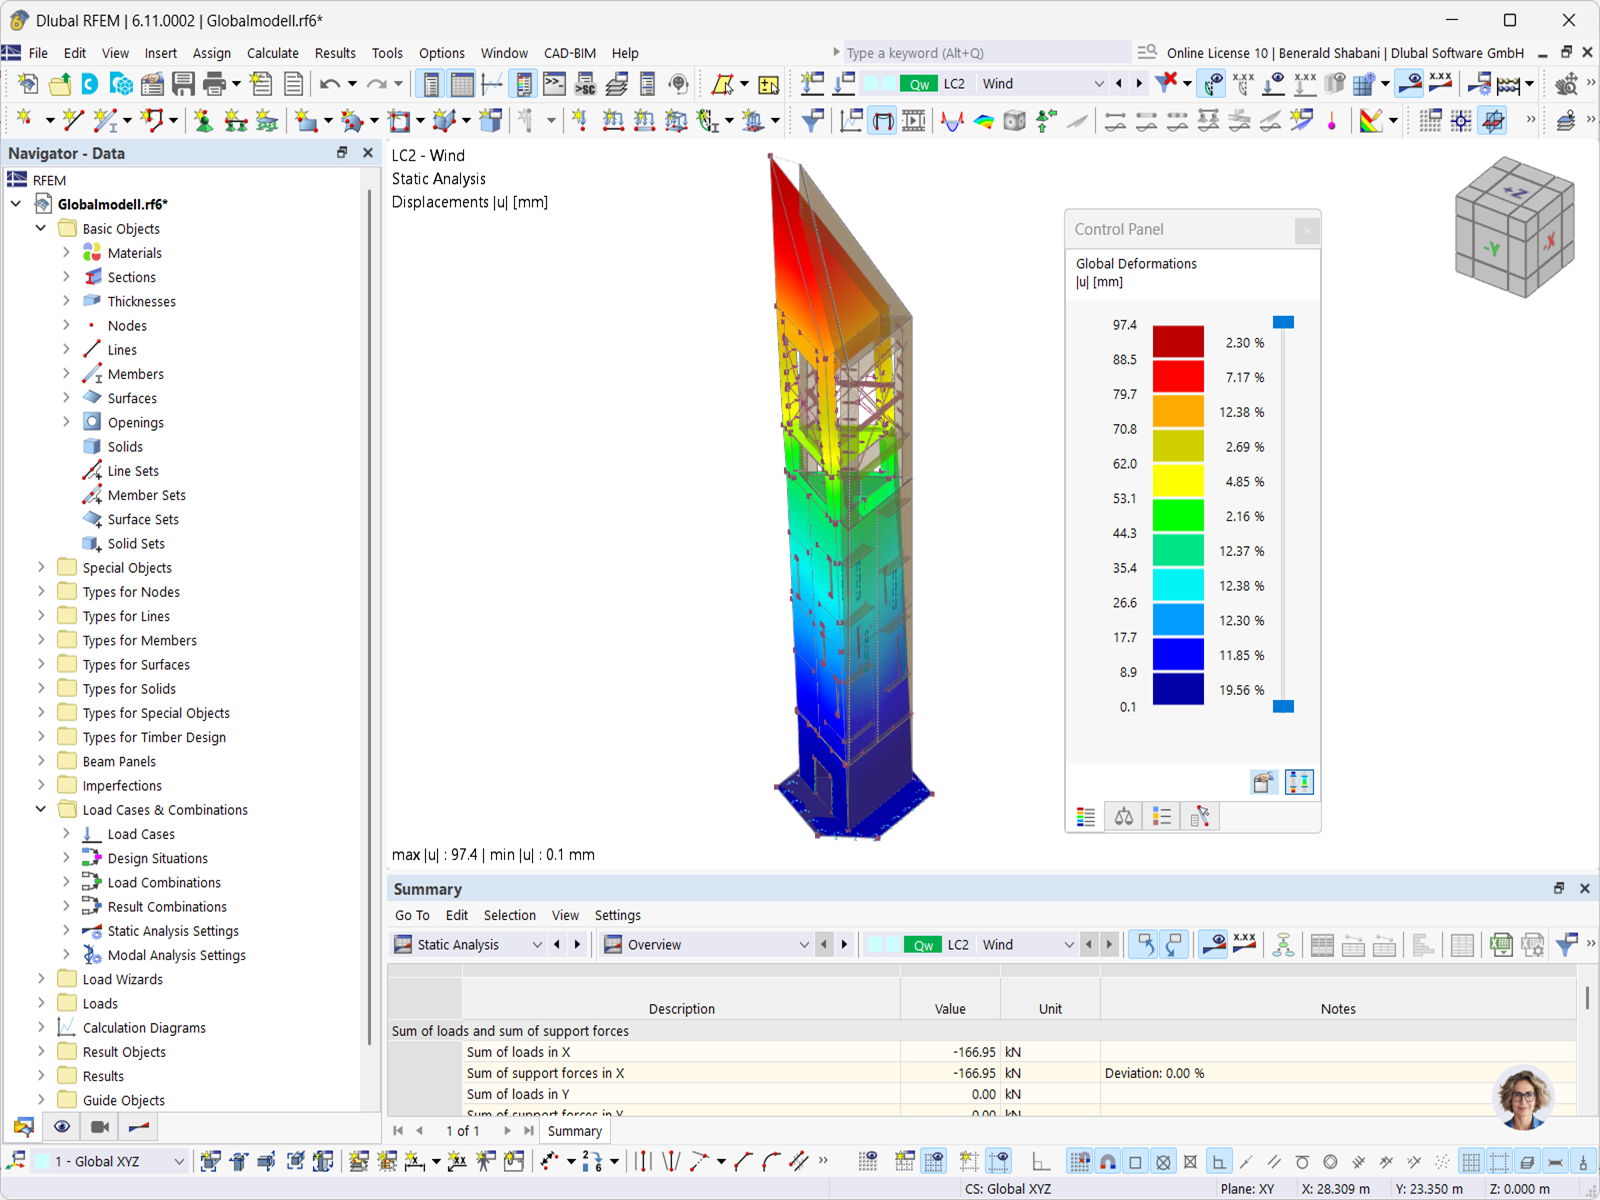1600x1200 pixels.
Task: Open the Results menu
Action: pos(335,53)
